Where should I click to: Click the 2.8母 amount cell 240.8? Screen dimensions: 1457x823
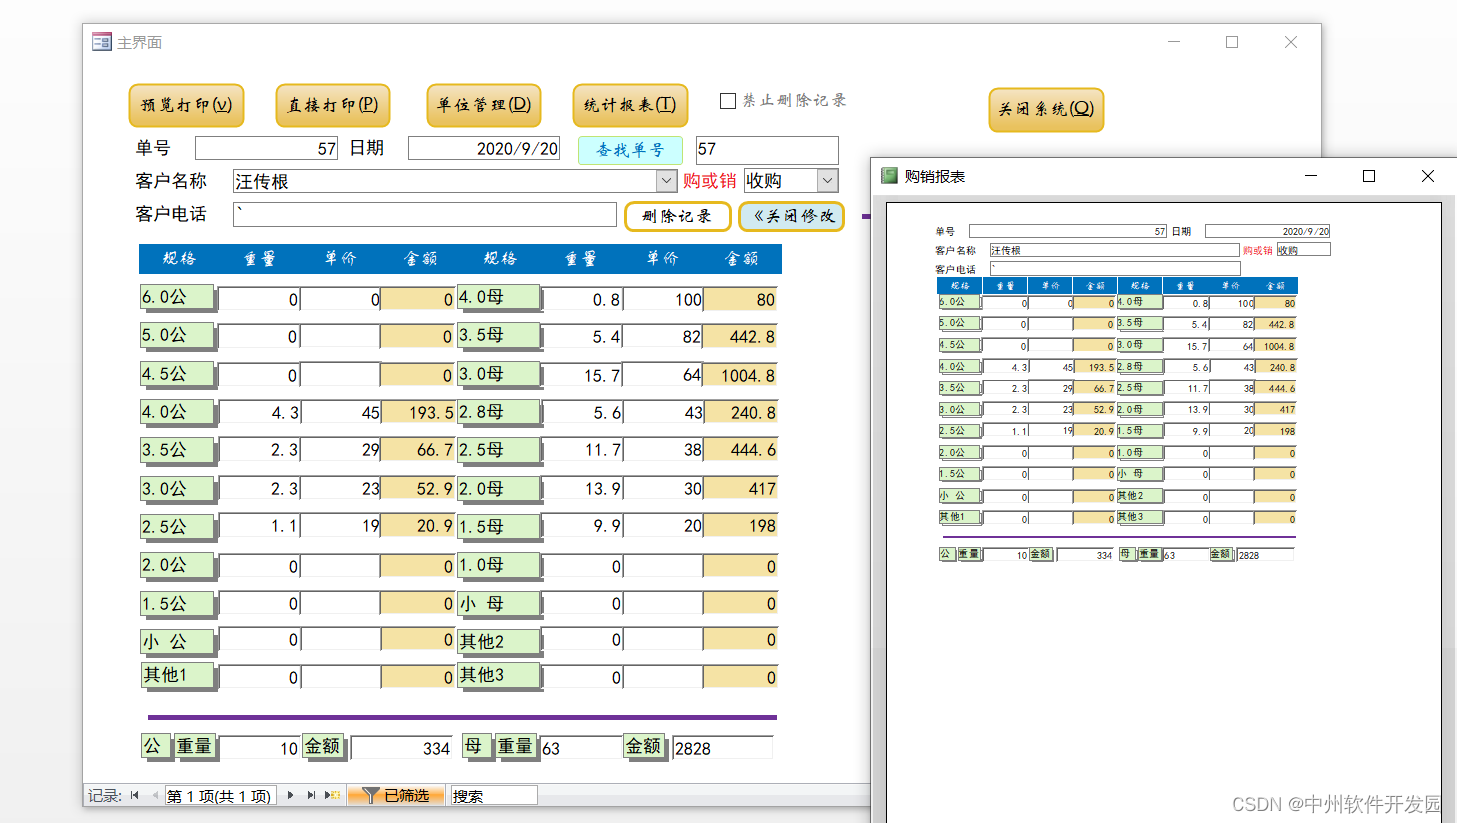pos(740,412)
